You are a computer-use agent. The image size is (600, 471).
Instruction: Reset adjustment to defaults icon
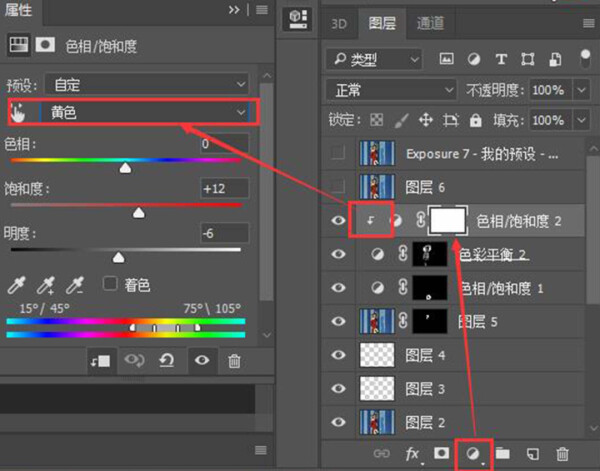[167, 360]
